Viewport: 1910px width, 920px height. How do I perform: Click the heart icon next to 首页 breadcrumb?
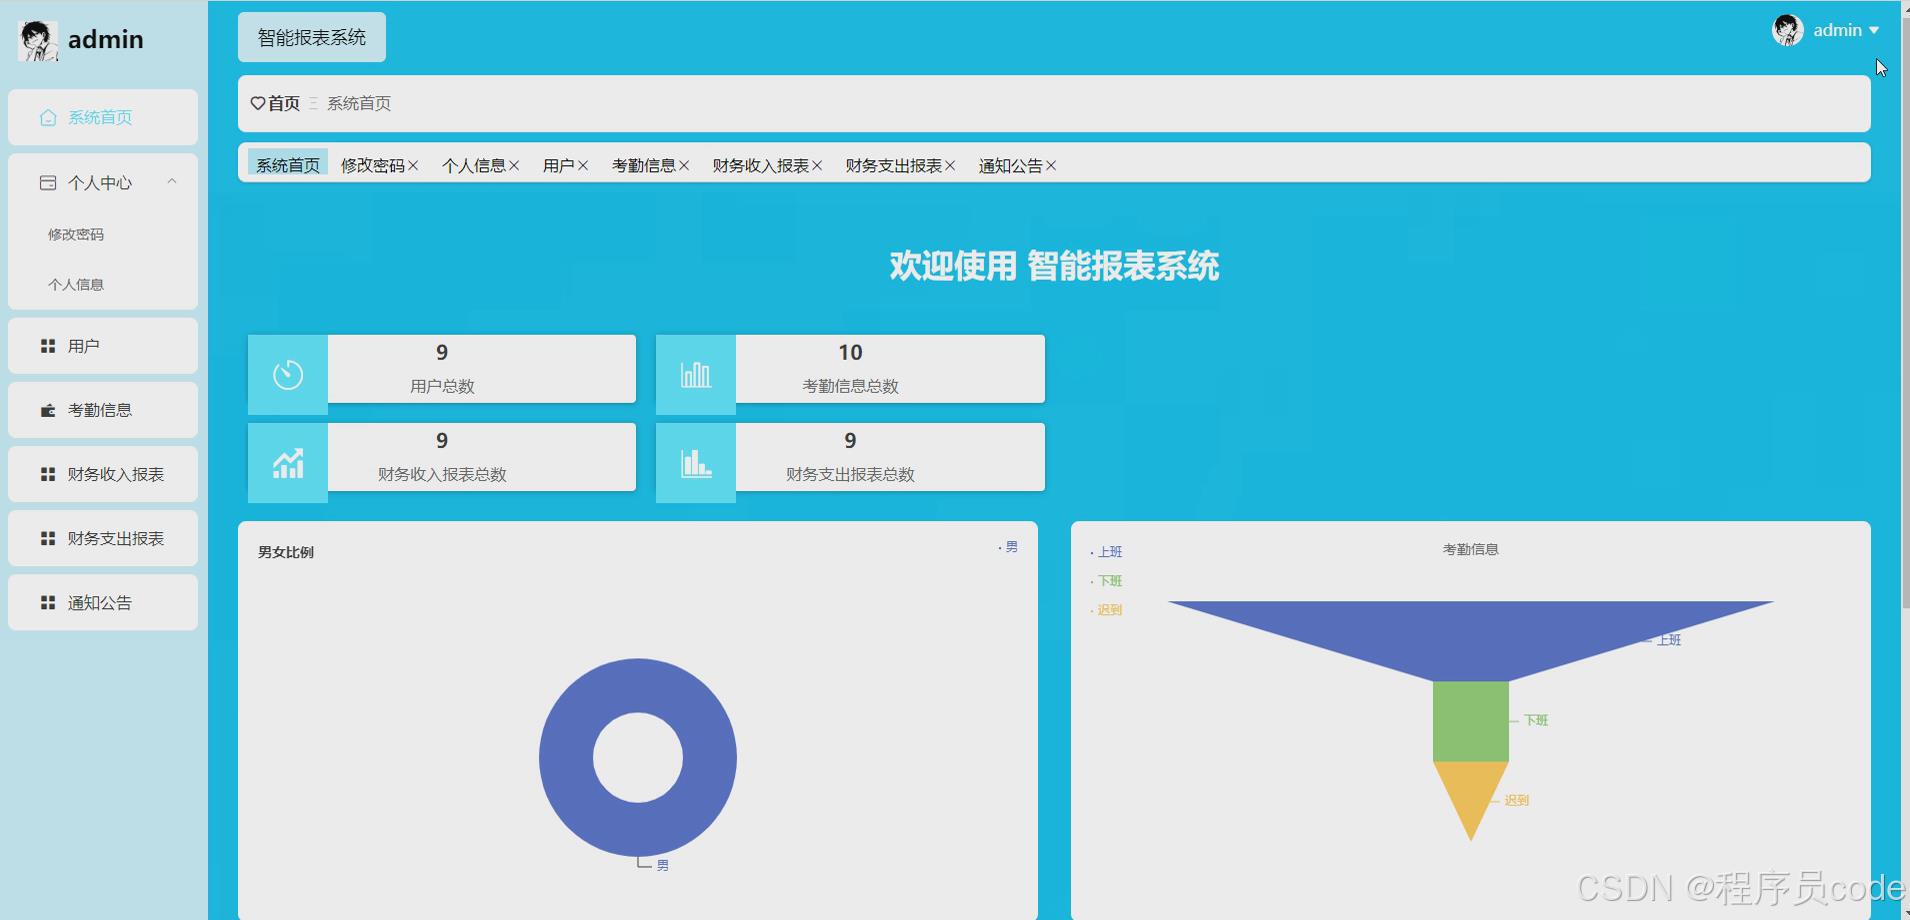point(257,103)
